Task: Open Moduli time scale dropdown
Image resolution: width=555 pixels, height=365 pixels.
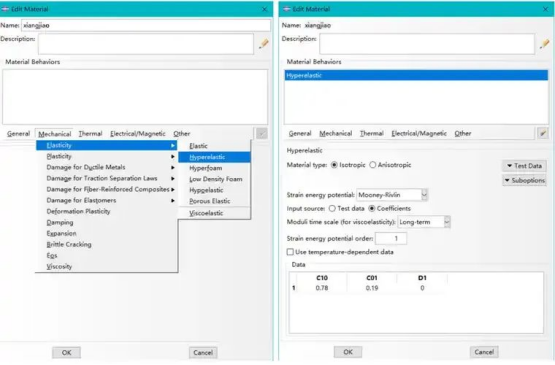Action: coord(447,222)
